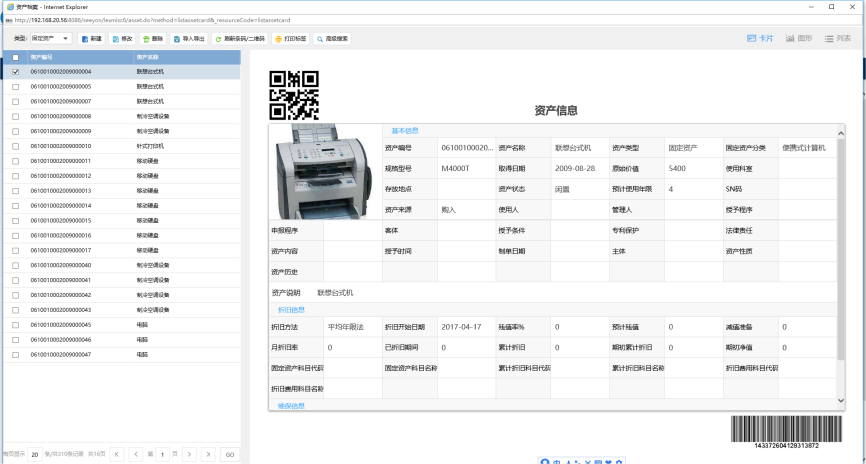Click the printer thumbnail photo

[x=324, y=173]
